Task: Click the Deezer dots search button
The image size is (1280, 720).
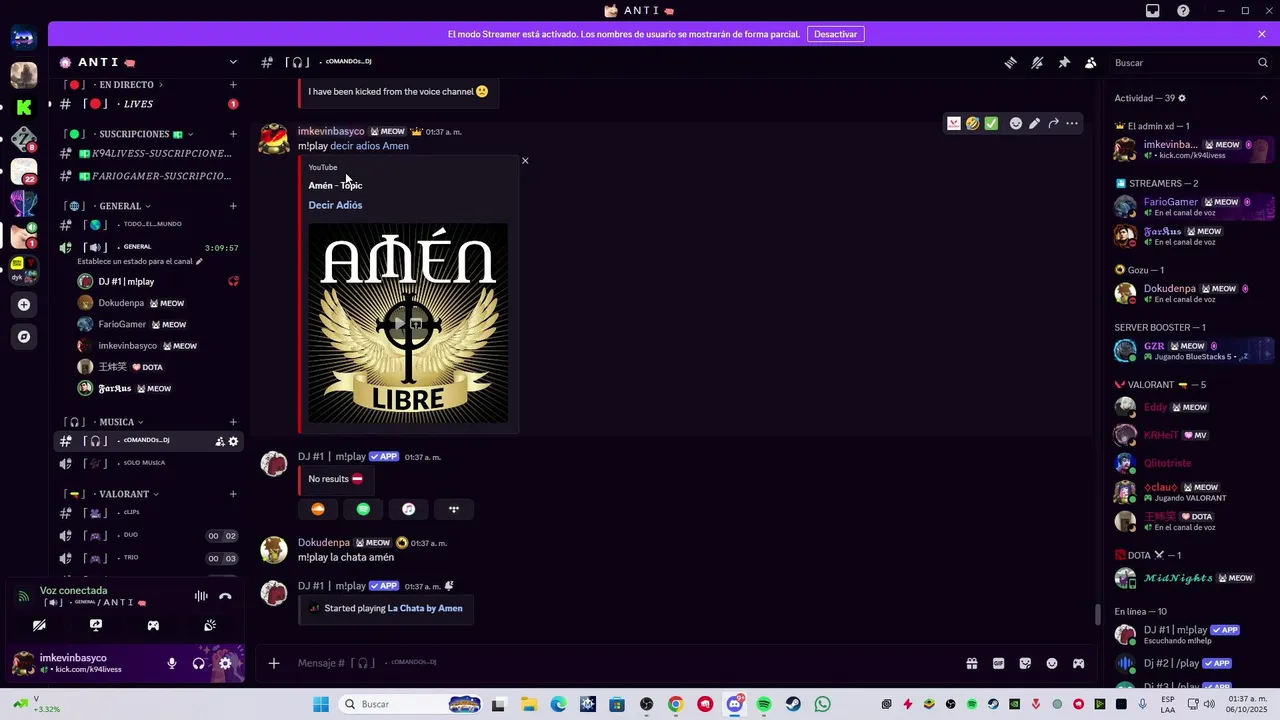Action: pyautogui.click(x=453, y=509)
